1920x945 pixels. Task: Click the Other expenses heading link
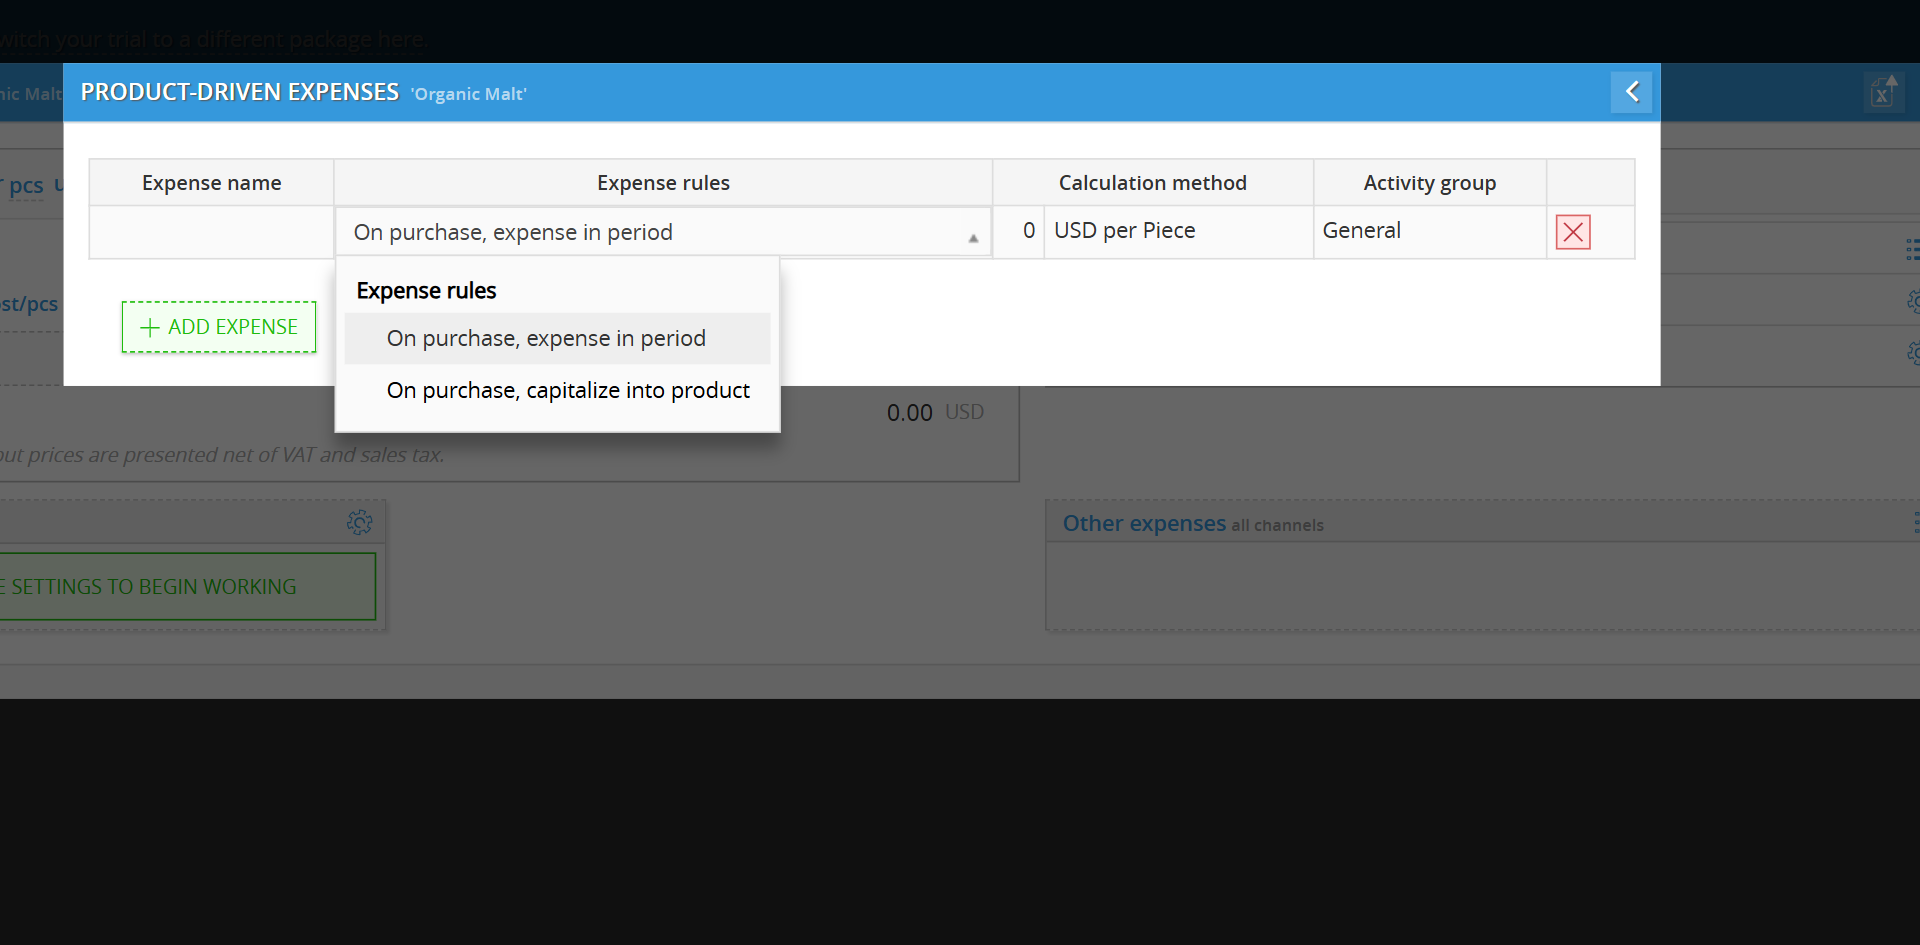point(1143,524)
